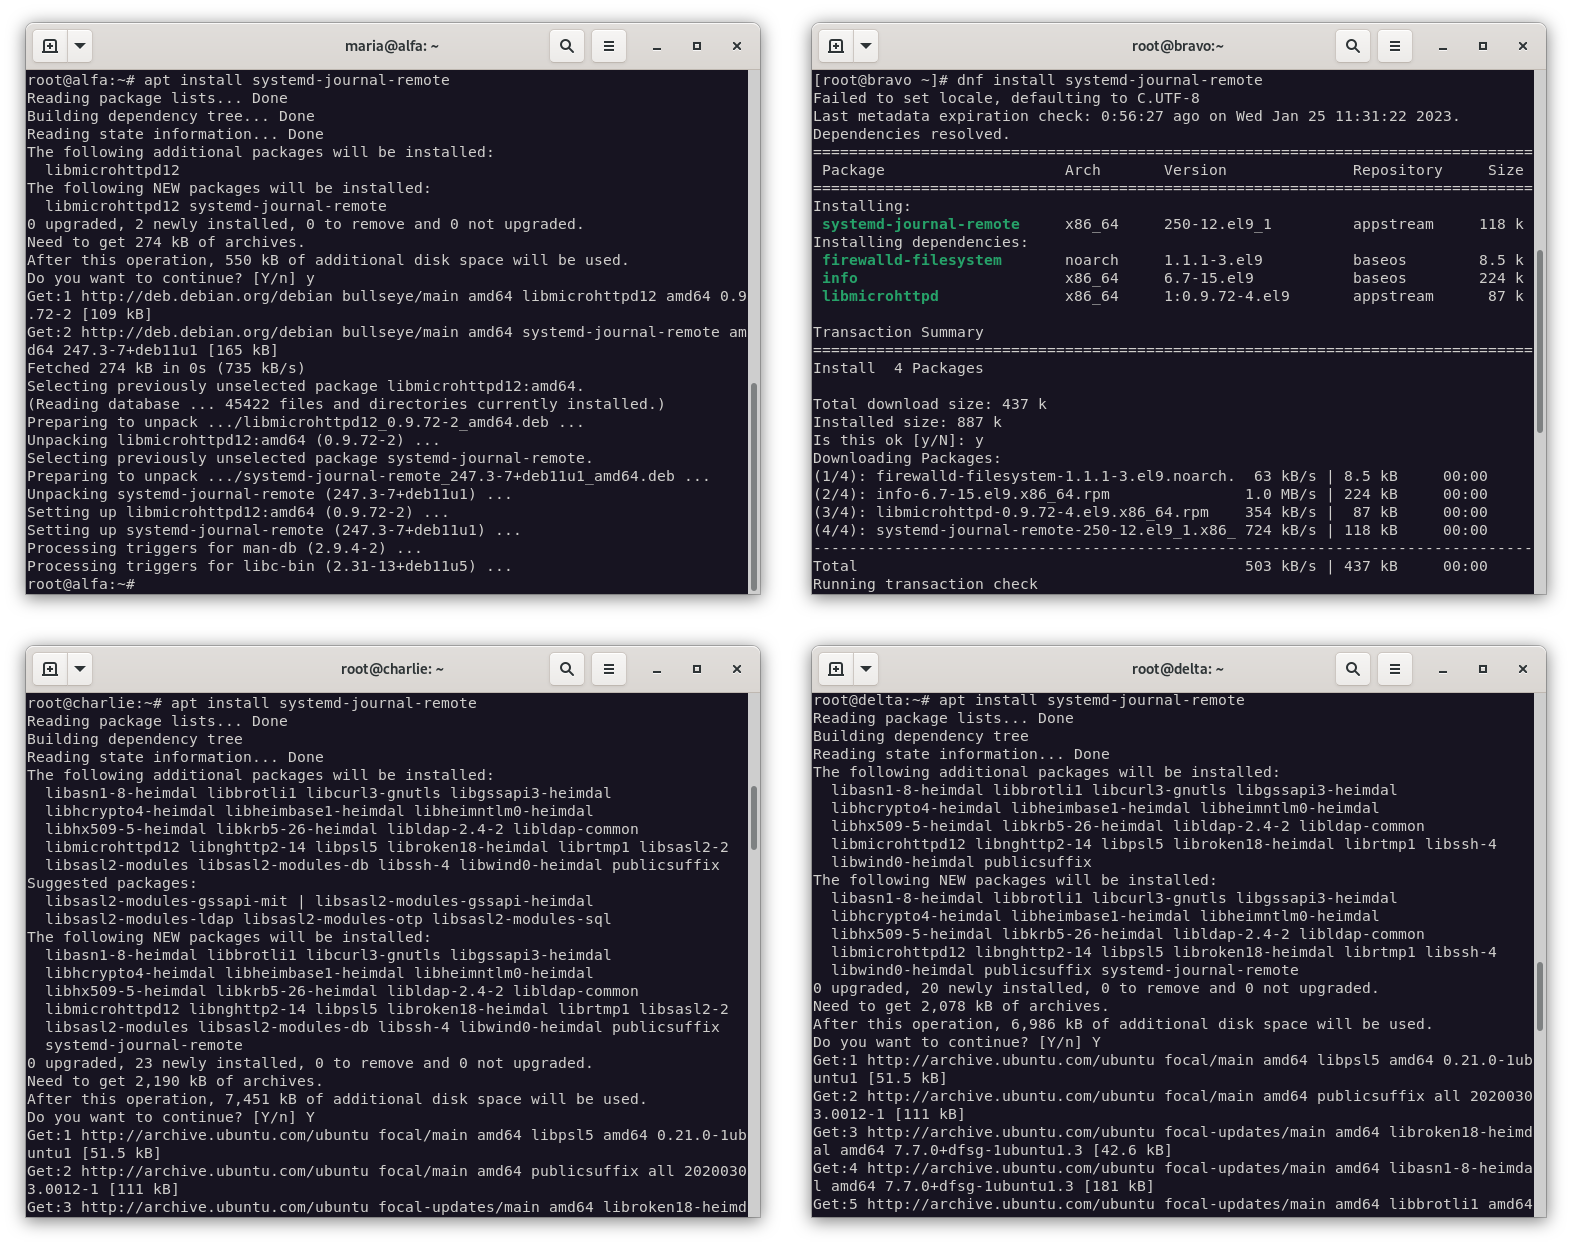Open a new tab in the charlie terminal
Image resolution: width=1572 pixels, height=1246 pixels.
pos(50,669)
